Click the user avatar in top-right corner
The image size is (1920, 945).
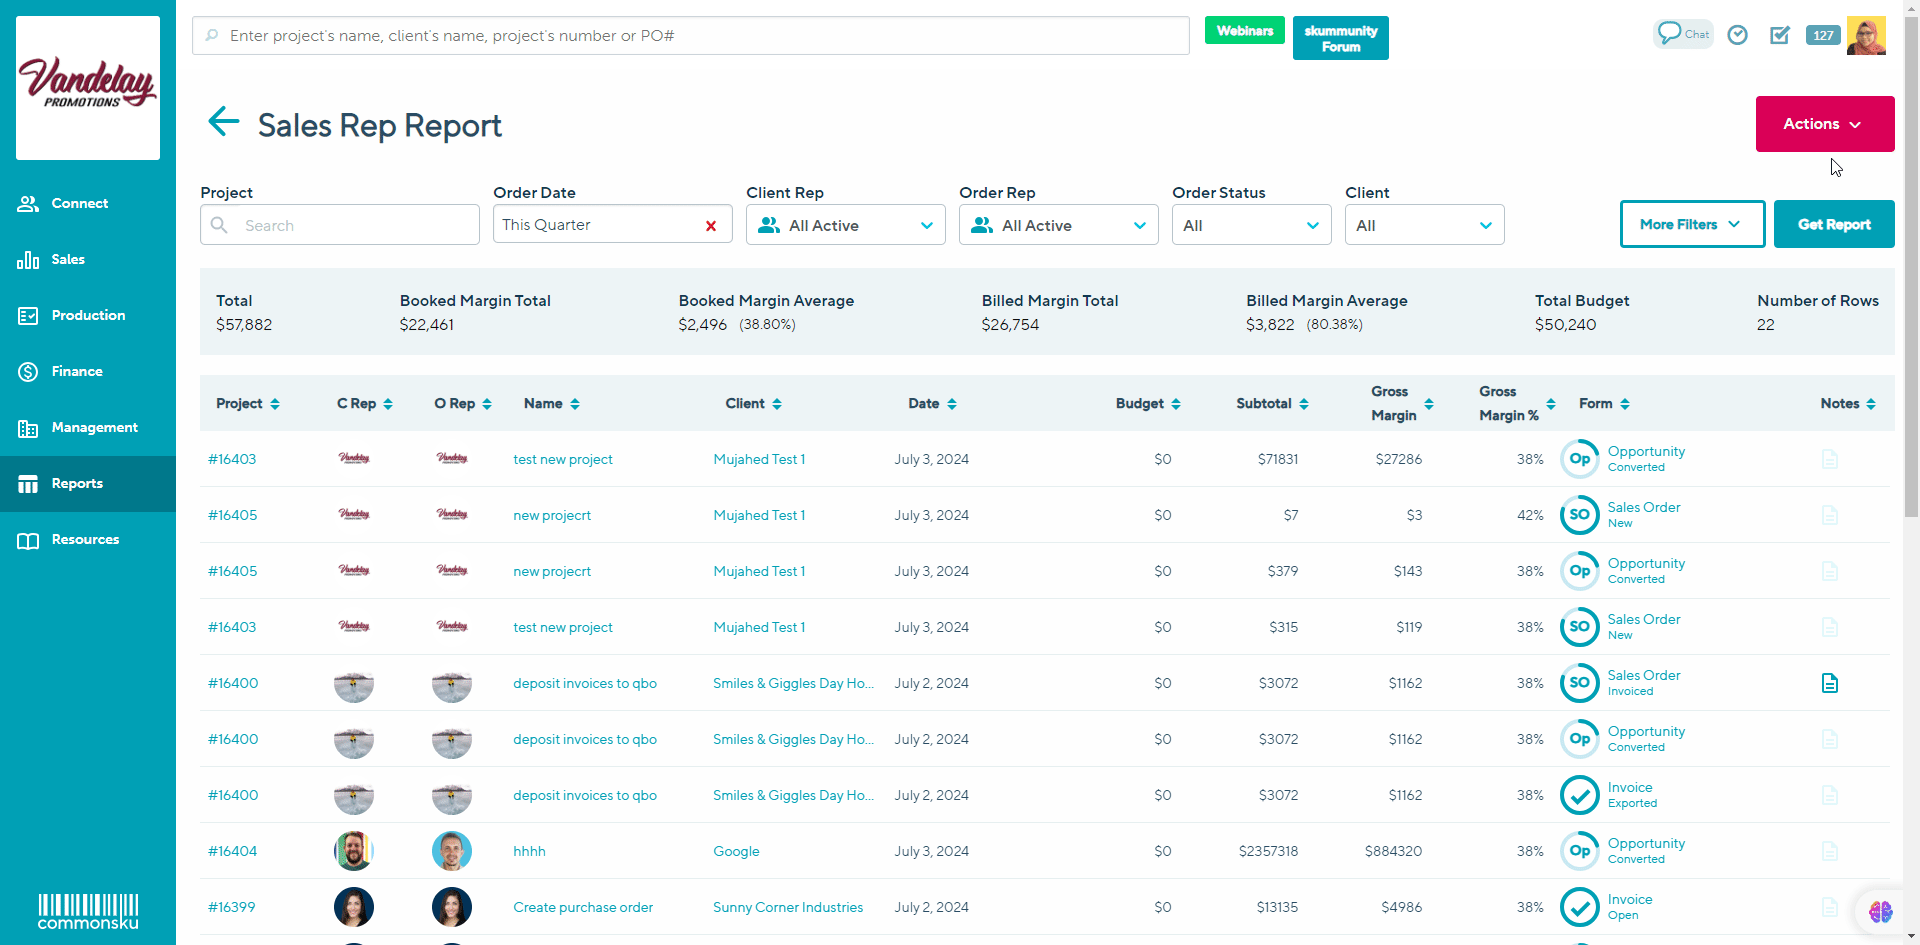[1866, 35]
